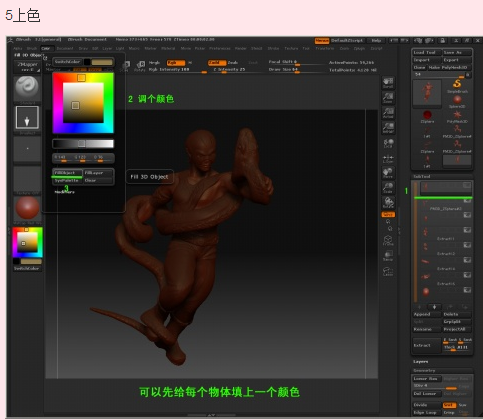483x420 pixels.
Task: Toggle the Zadd sculpt mode button
Action: 217,63
